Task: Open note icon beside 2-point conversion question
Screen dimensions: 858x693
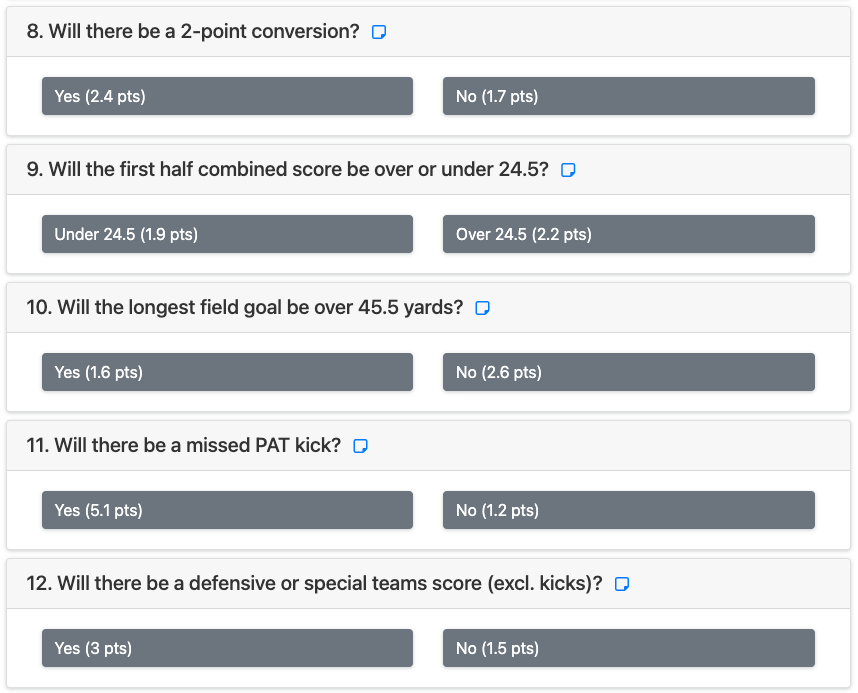Action: click(x=379, y=32)
